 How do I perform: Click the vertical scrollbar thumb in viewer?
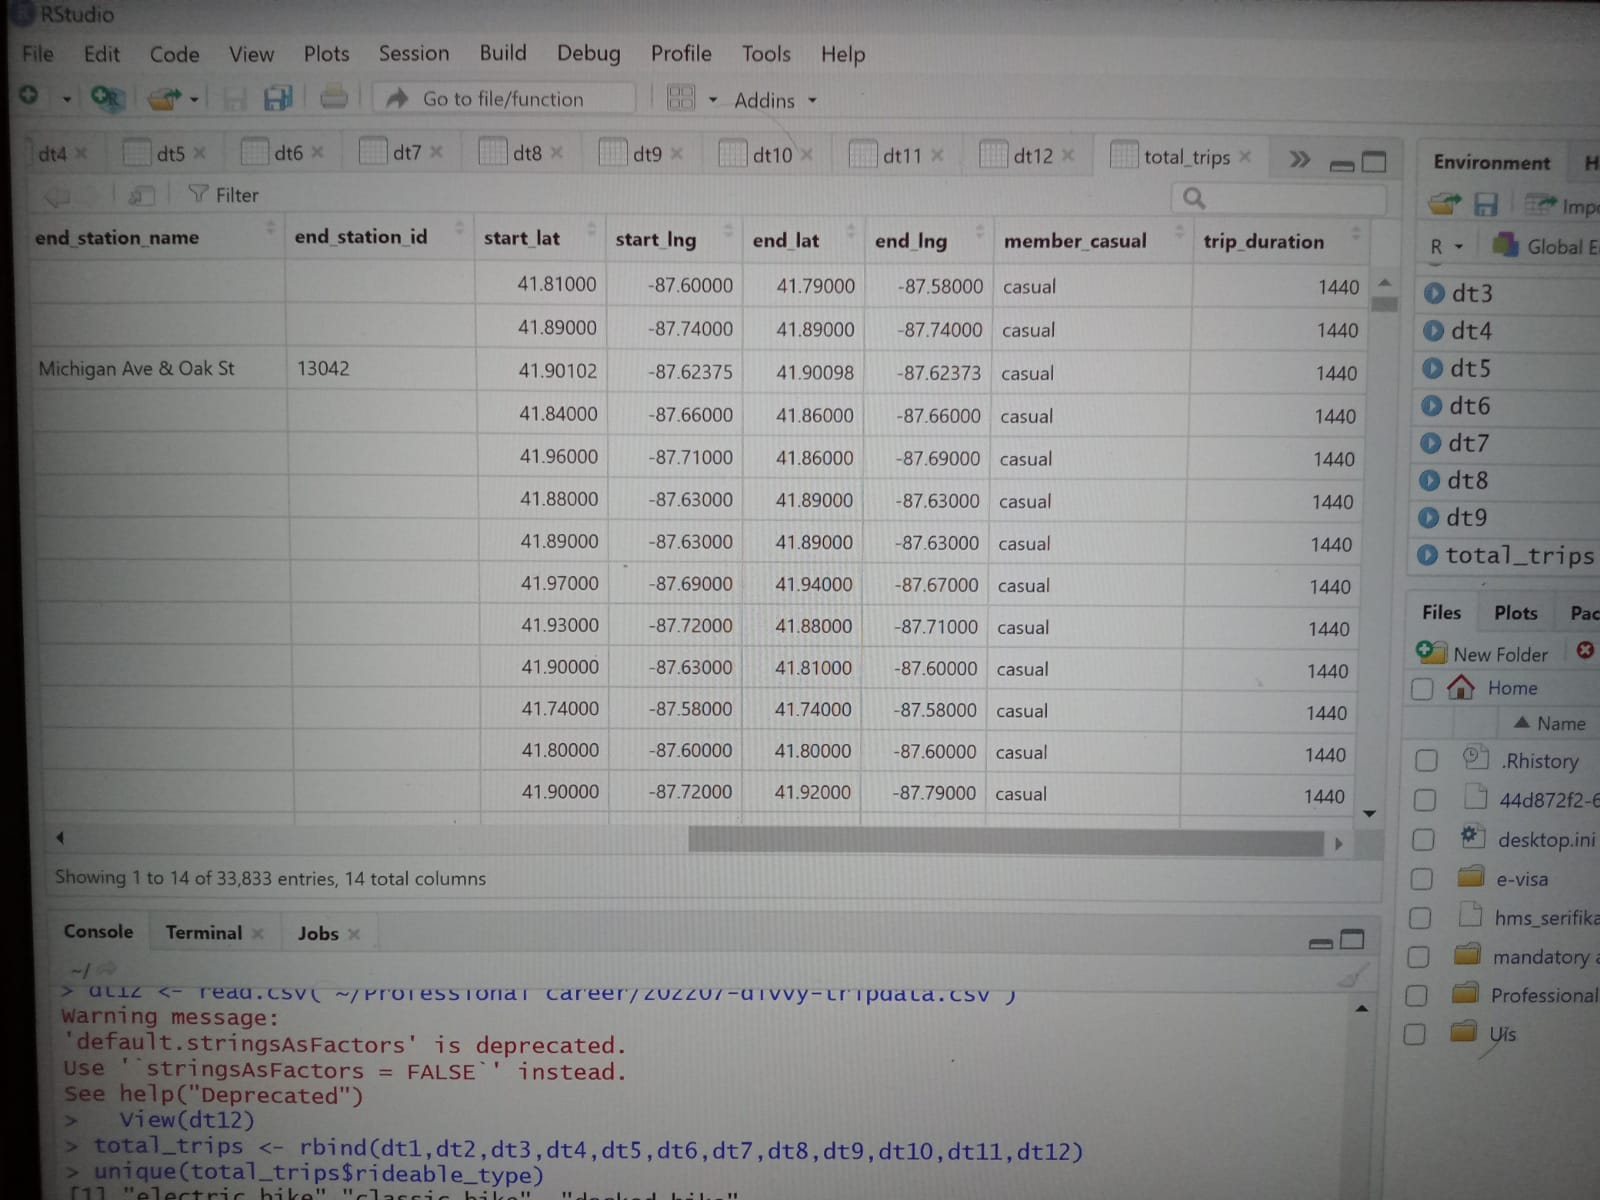1384,304
